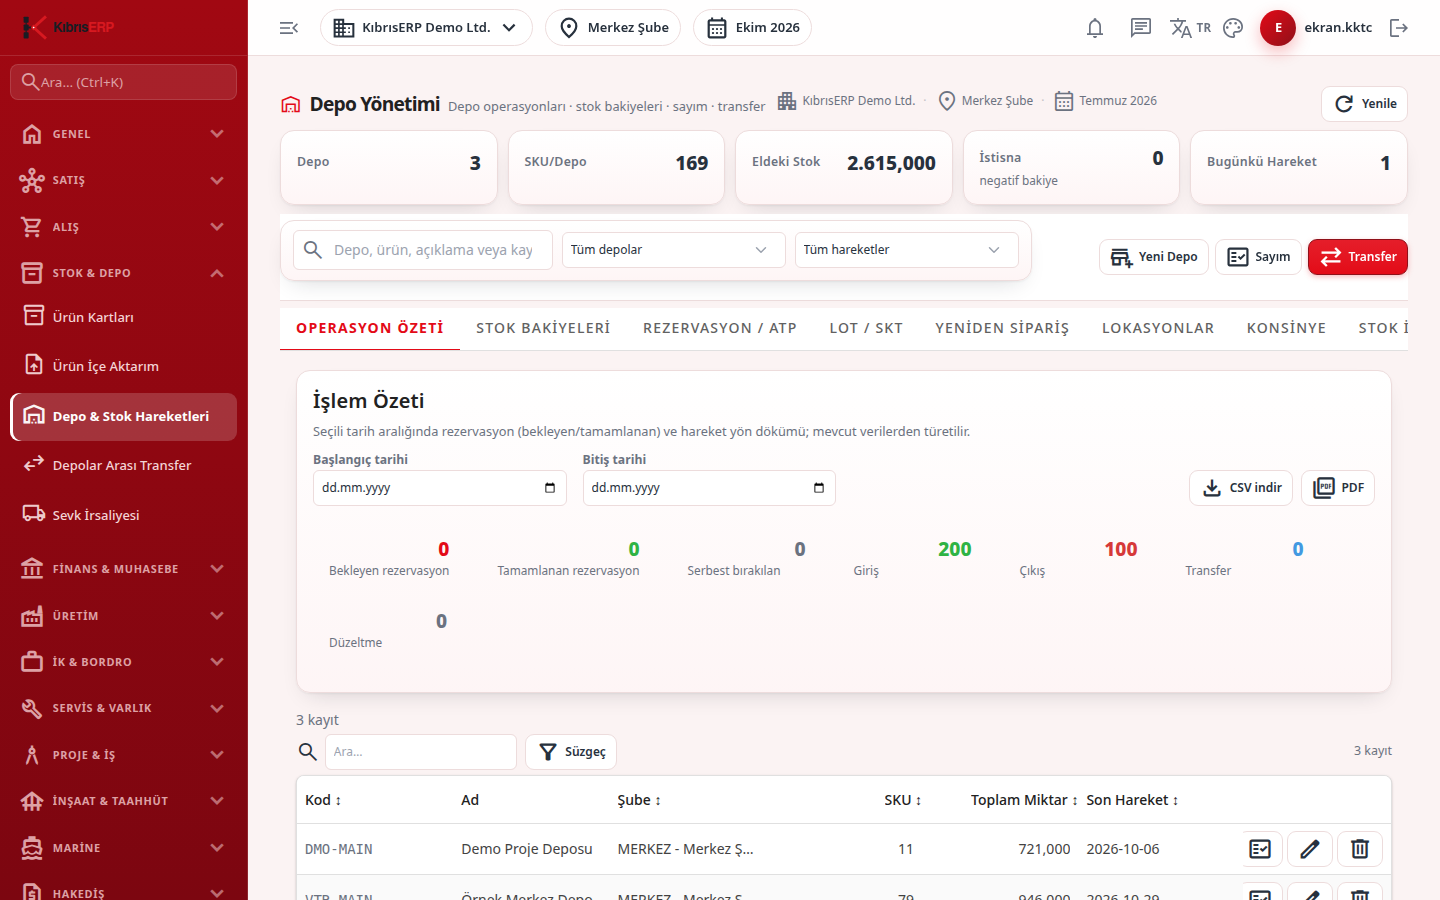Open KıbrısERP Demo Ltd. company selector
Image resolution: width=1440 pixels, height=900 pixels.
pos(426,28)
